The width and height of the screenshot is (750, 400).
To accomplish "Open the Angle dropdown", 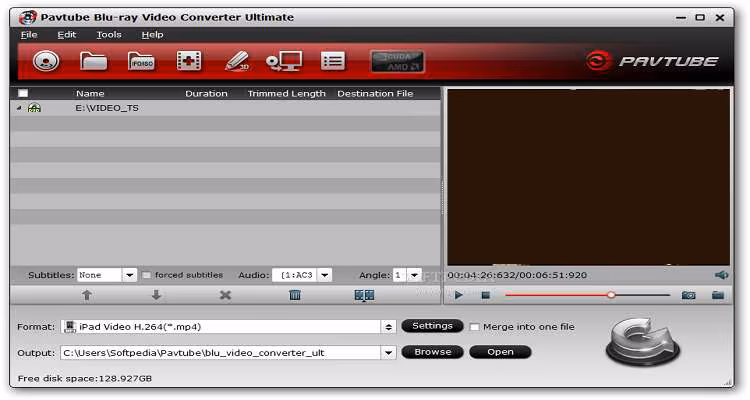I will pyautogui.click(x=407, y=275).
